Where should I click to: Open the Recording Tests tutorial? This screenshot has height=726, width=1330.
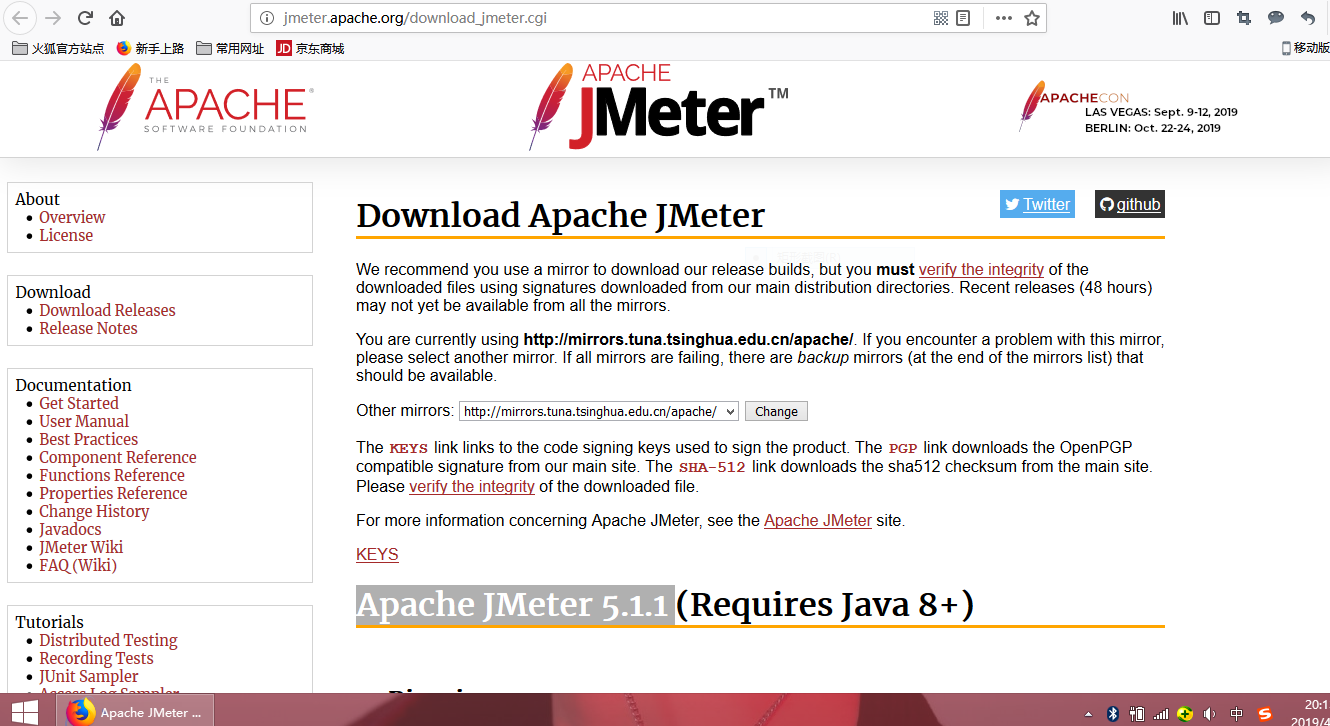[96, 658]
